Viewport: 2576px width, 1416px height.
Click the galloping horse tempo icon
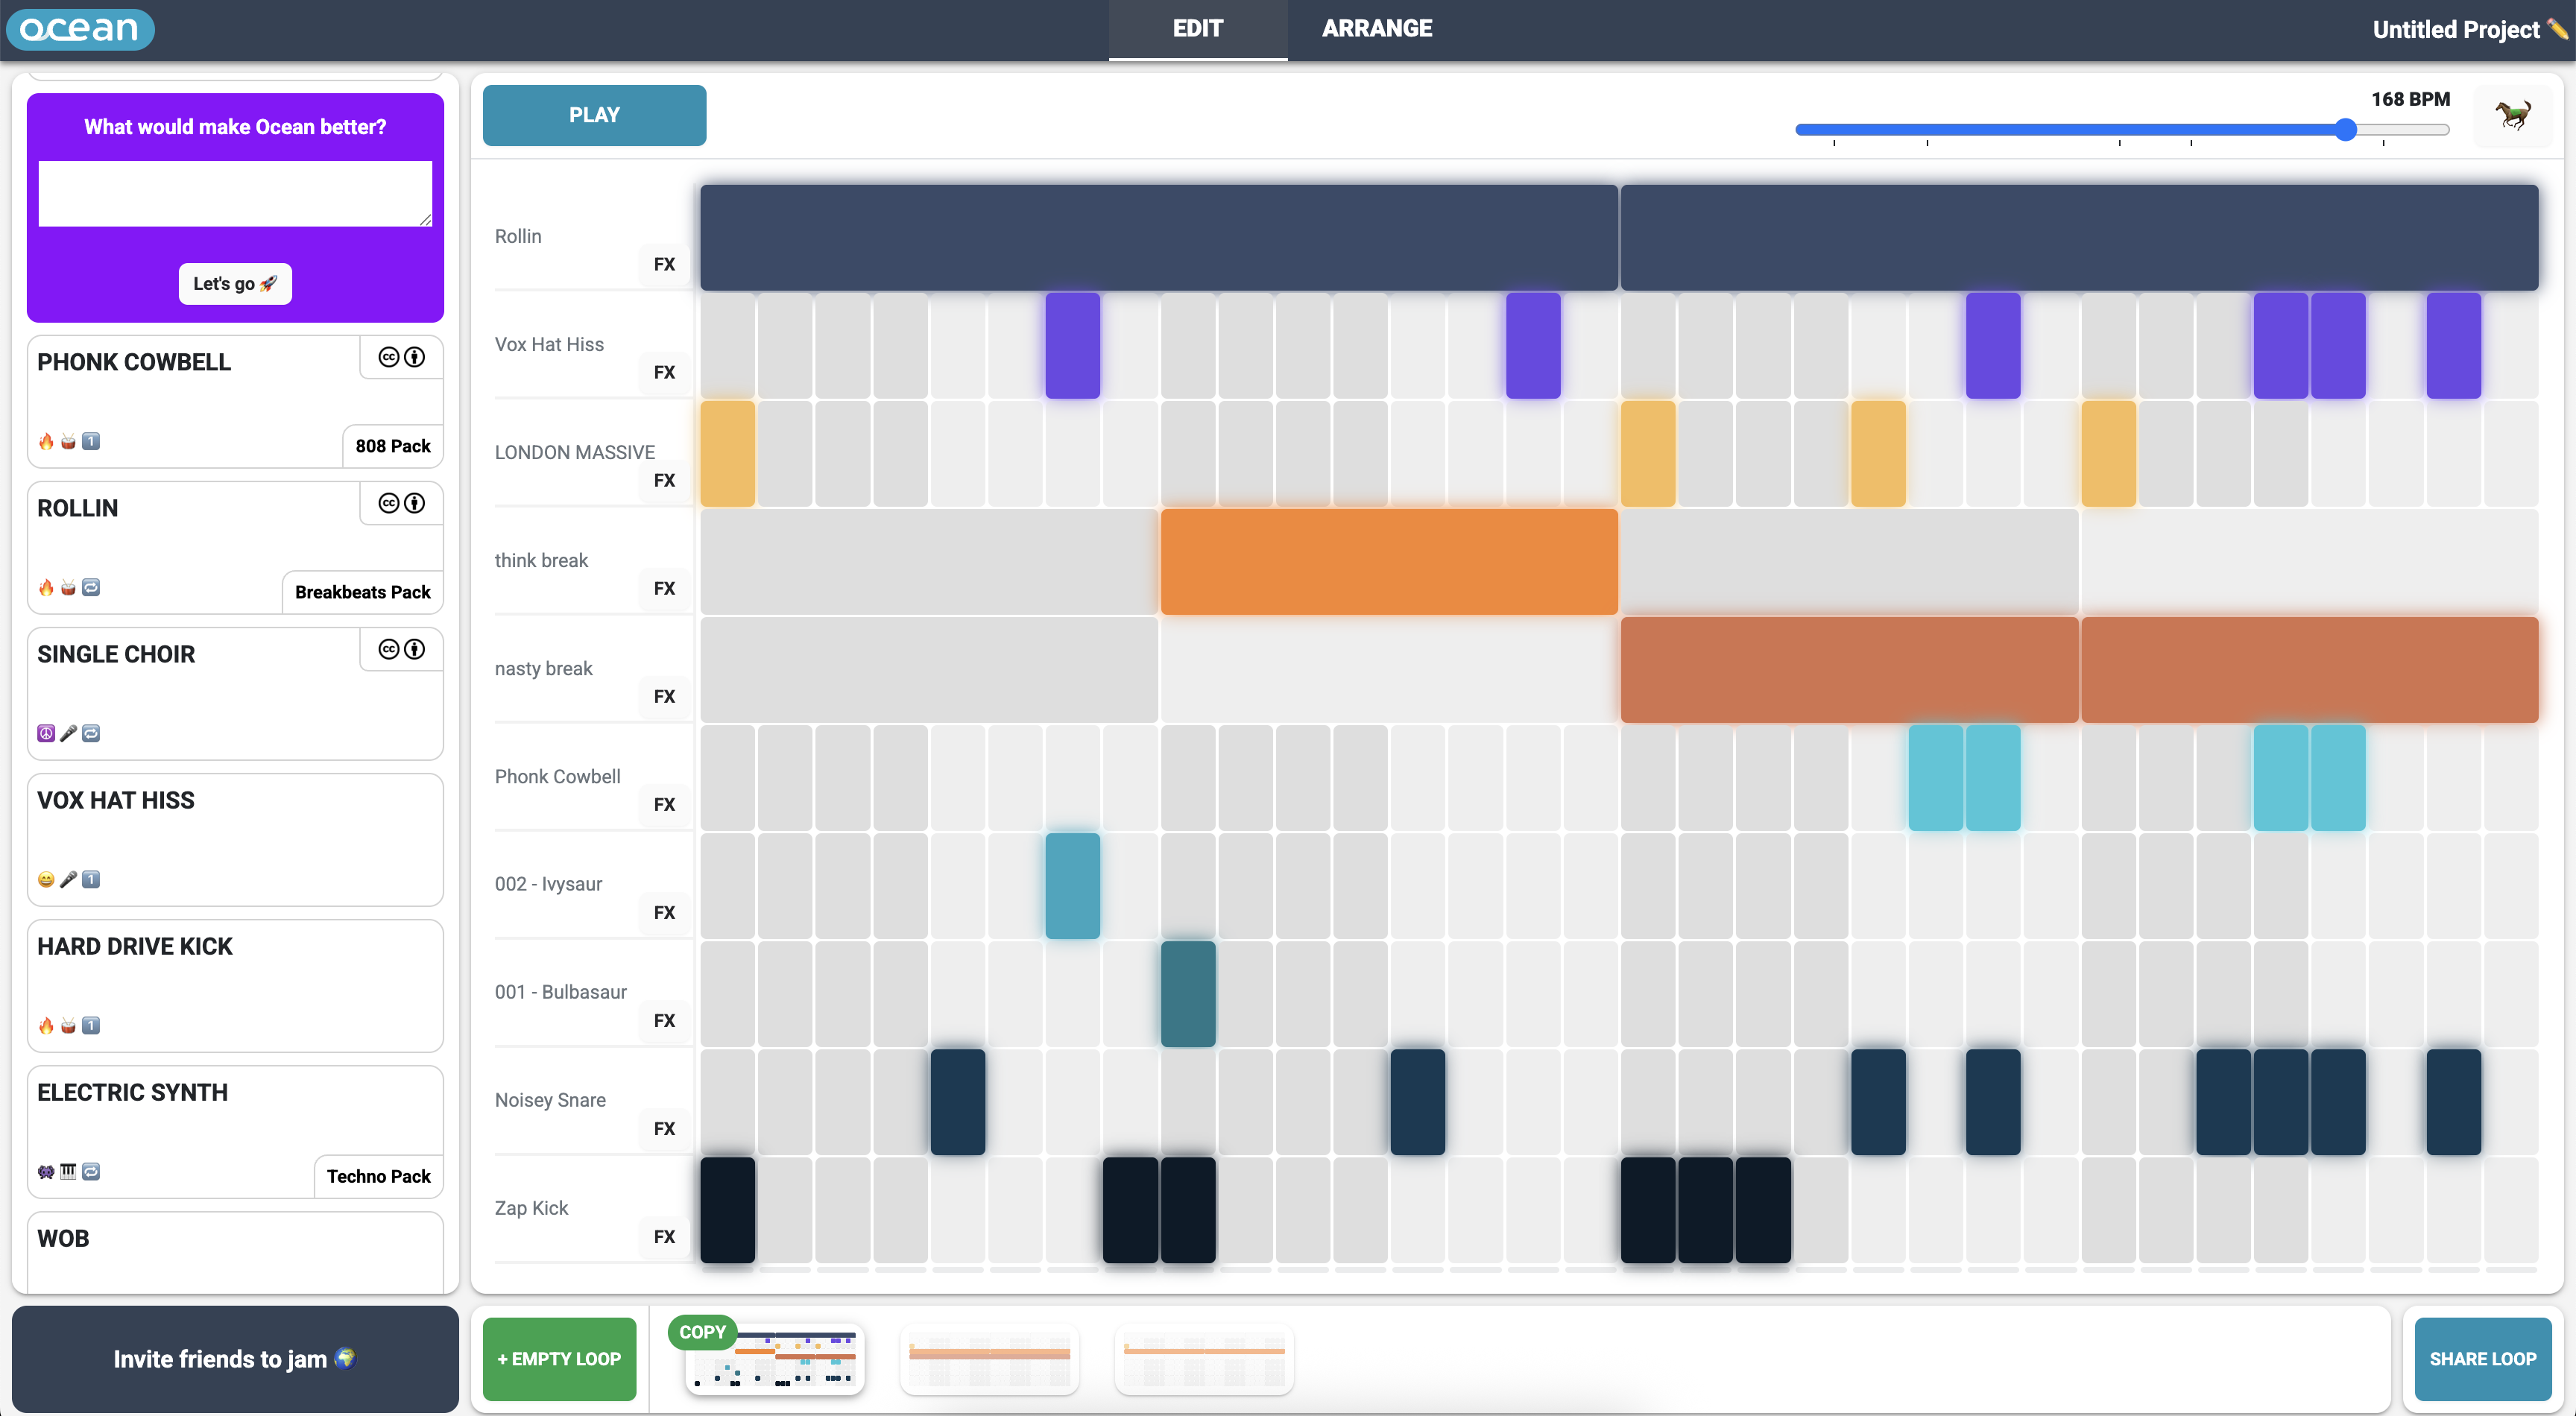point(2513,116)
